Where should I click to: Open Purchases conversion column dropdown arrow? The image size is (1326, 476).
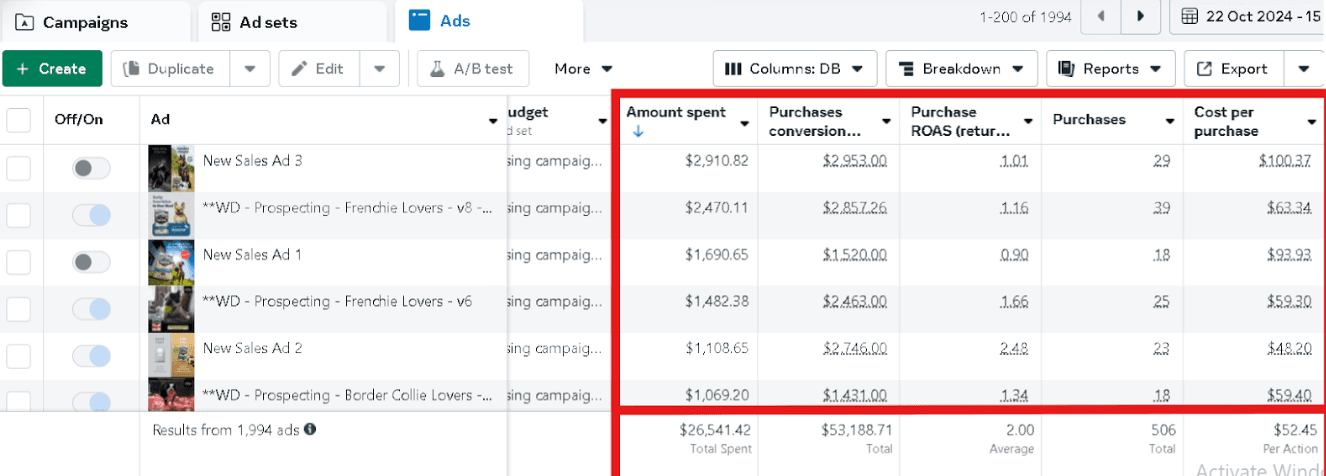tap(887, 122)
